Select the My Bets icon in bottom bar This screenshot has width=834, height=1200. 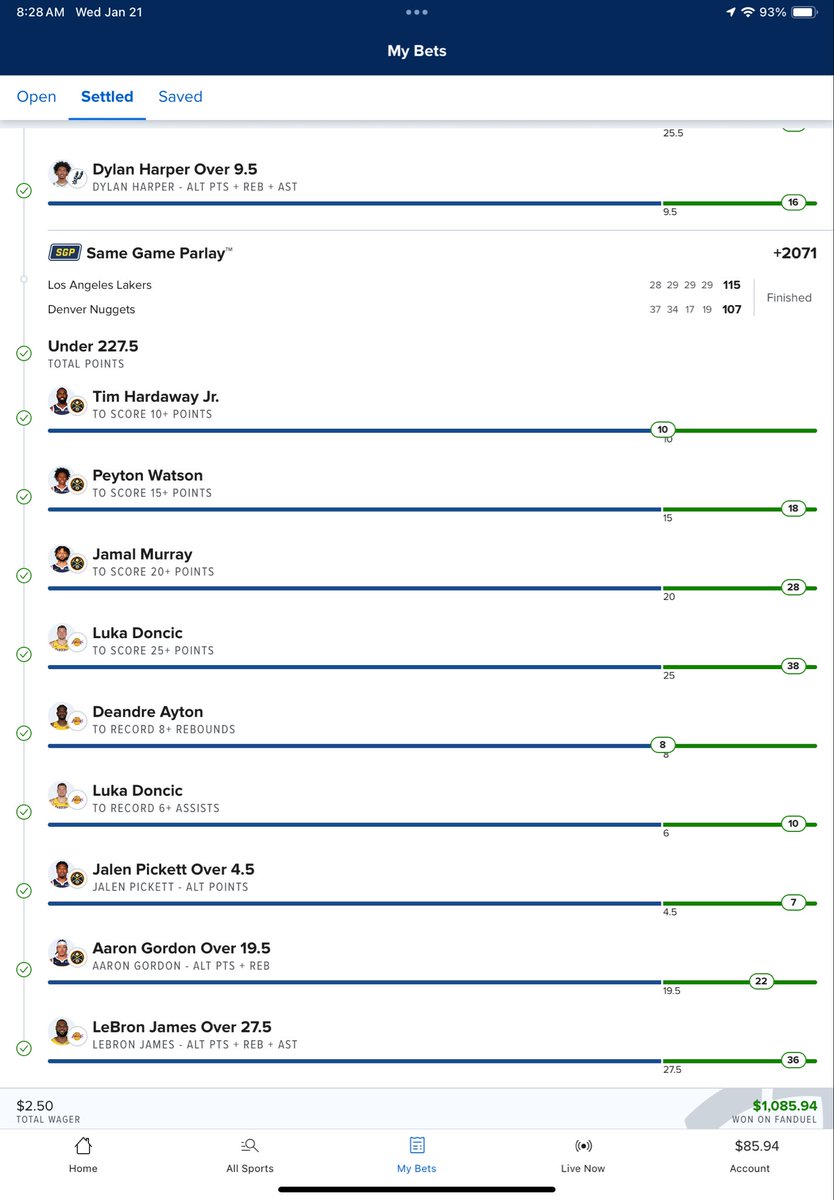[x=417, y=1145]
